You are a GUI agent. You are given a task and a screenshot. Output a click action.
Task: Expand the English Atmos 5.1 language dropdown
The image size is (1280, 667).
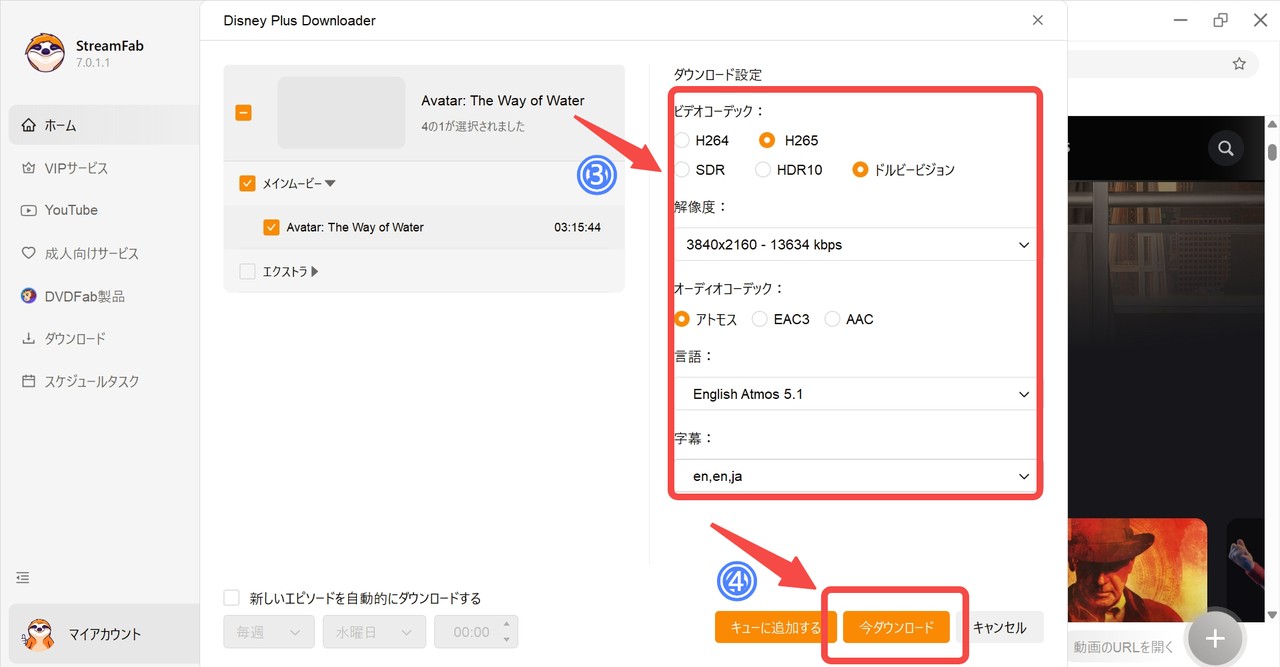pyautogui.click(x=856, y=394)
